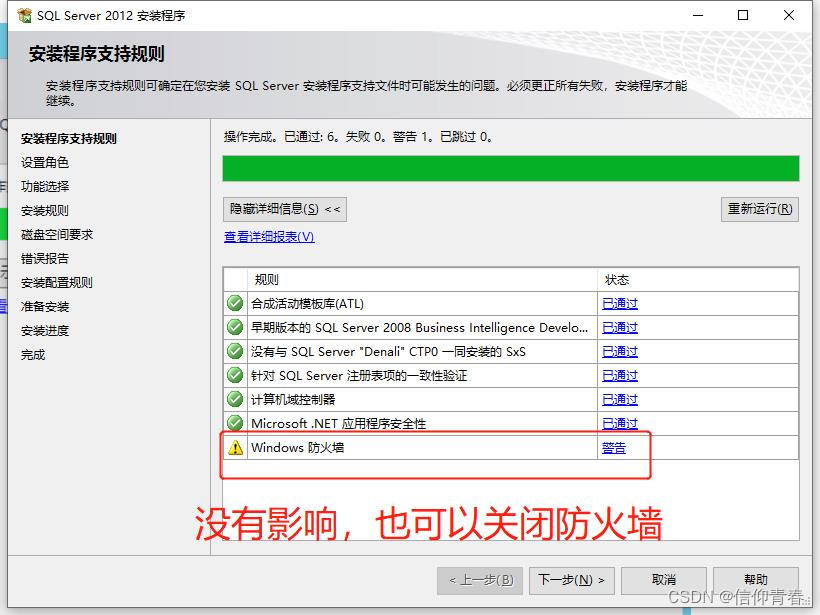This screenshot has height=615, width=820.
Task: Click the check icon for 注册表项的一致性验证 rule
Action: (235, 375)
